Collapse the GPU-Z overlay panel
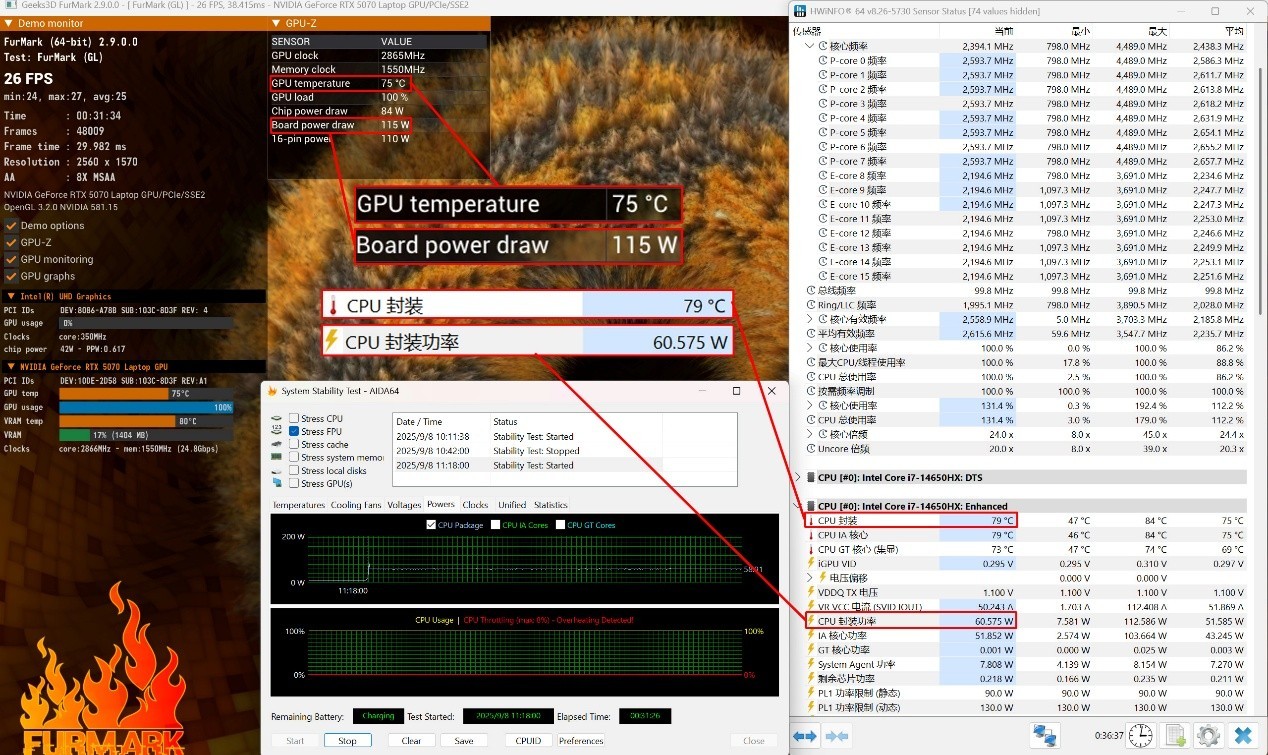 277,23
